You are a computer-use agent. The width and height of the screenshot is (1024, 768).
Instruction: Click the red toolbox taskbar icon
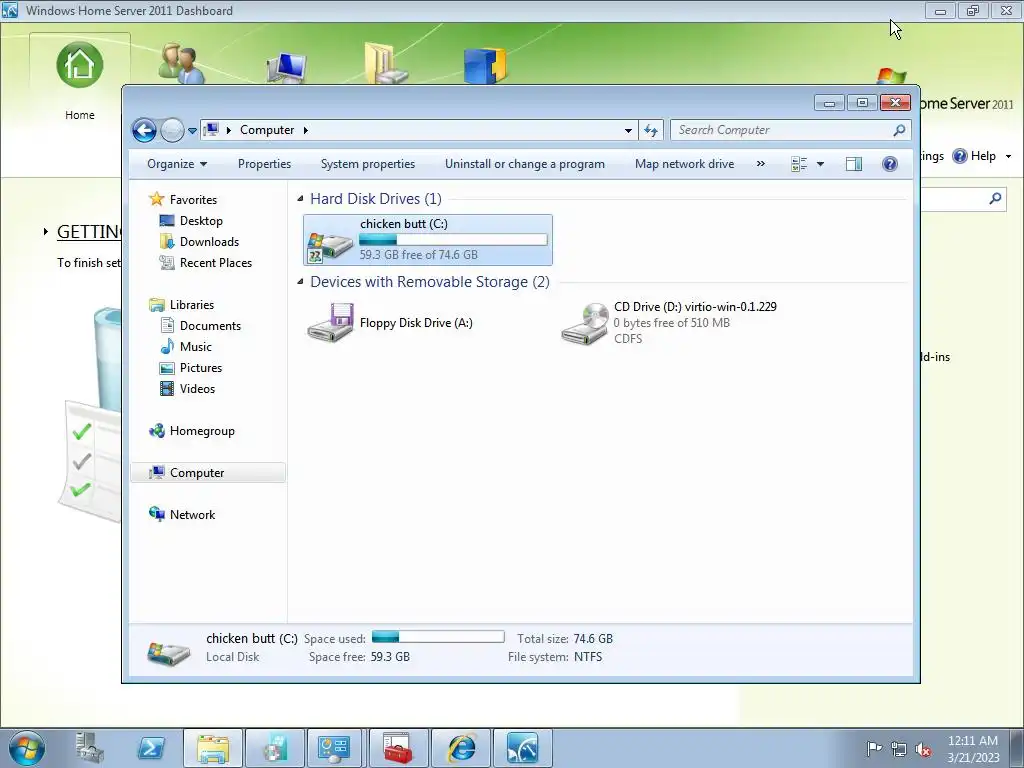pyautogui.click(x=398, y=748)
